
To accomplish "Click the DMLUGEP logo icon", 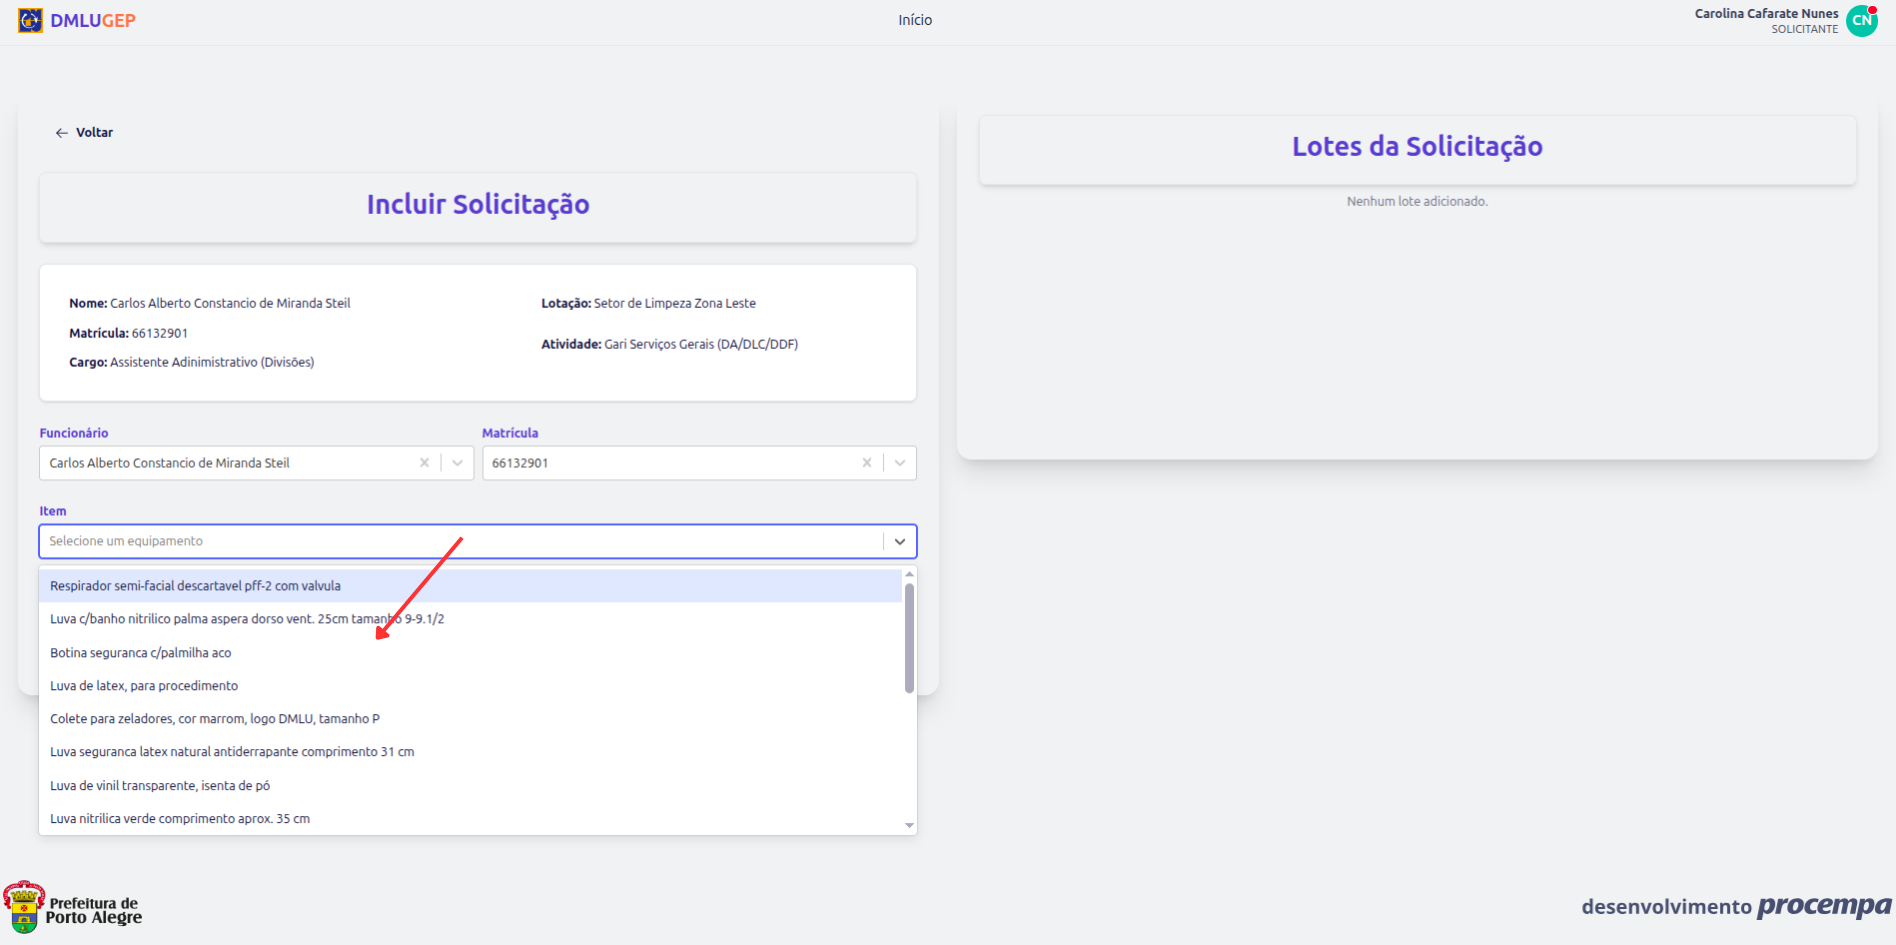I will coord(30,20).
